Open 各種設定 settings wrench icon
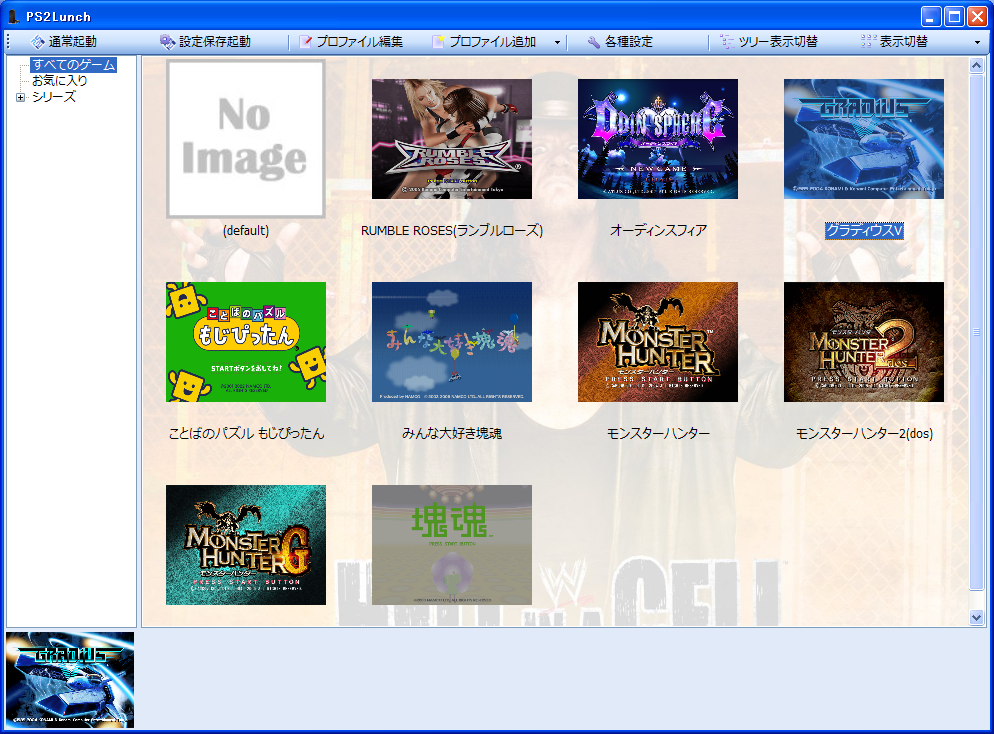Screen dimensions: 994x734 click(x=593, y=42)
